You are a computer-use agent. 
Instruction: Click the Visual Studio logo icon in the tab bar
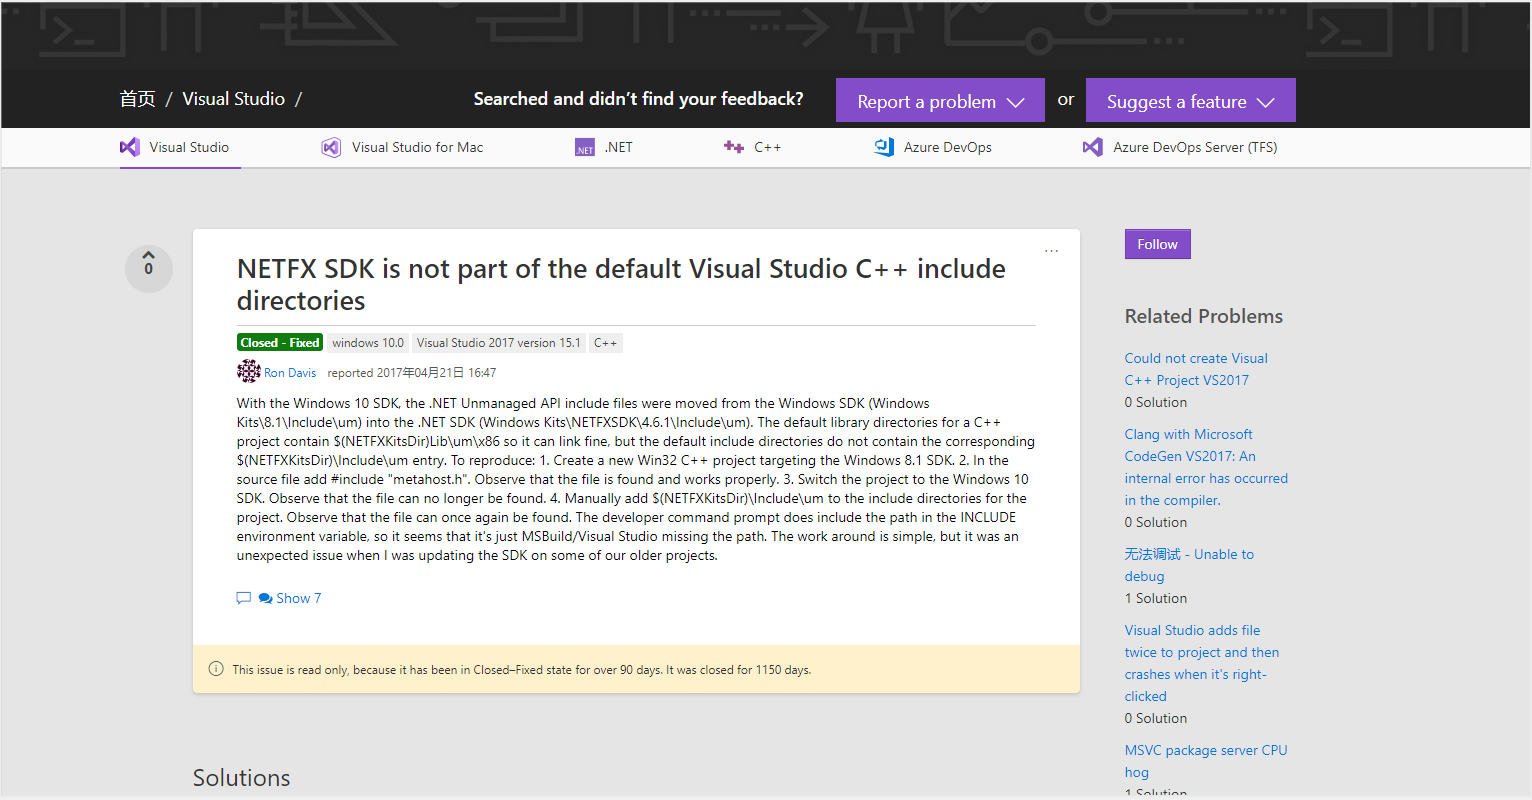[x=130, y=147]
